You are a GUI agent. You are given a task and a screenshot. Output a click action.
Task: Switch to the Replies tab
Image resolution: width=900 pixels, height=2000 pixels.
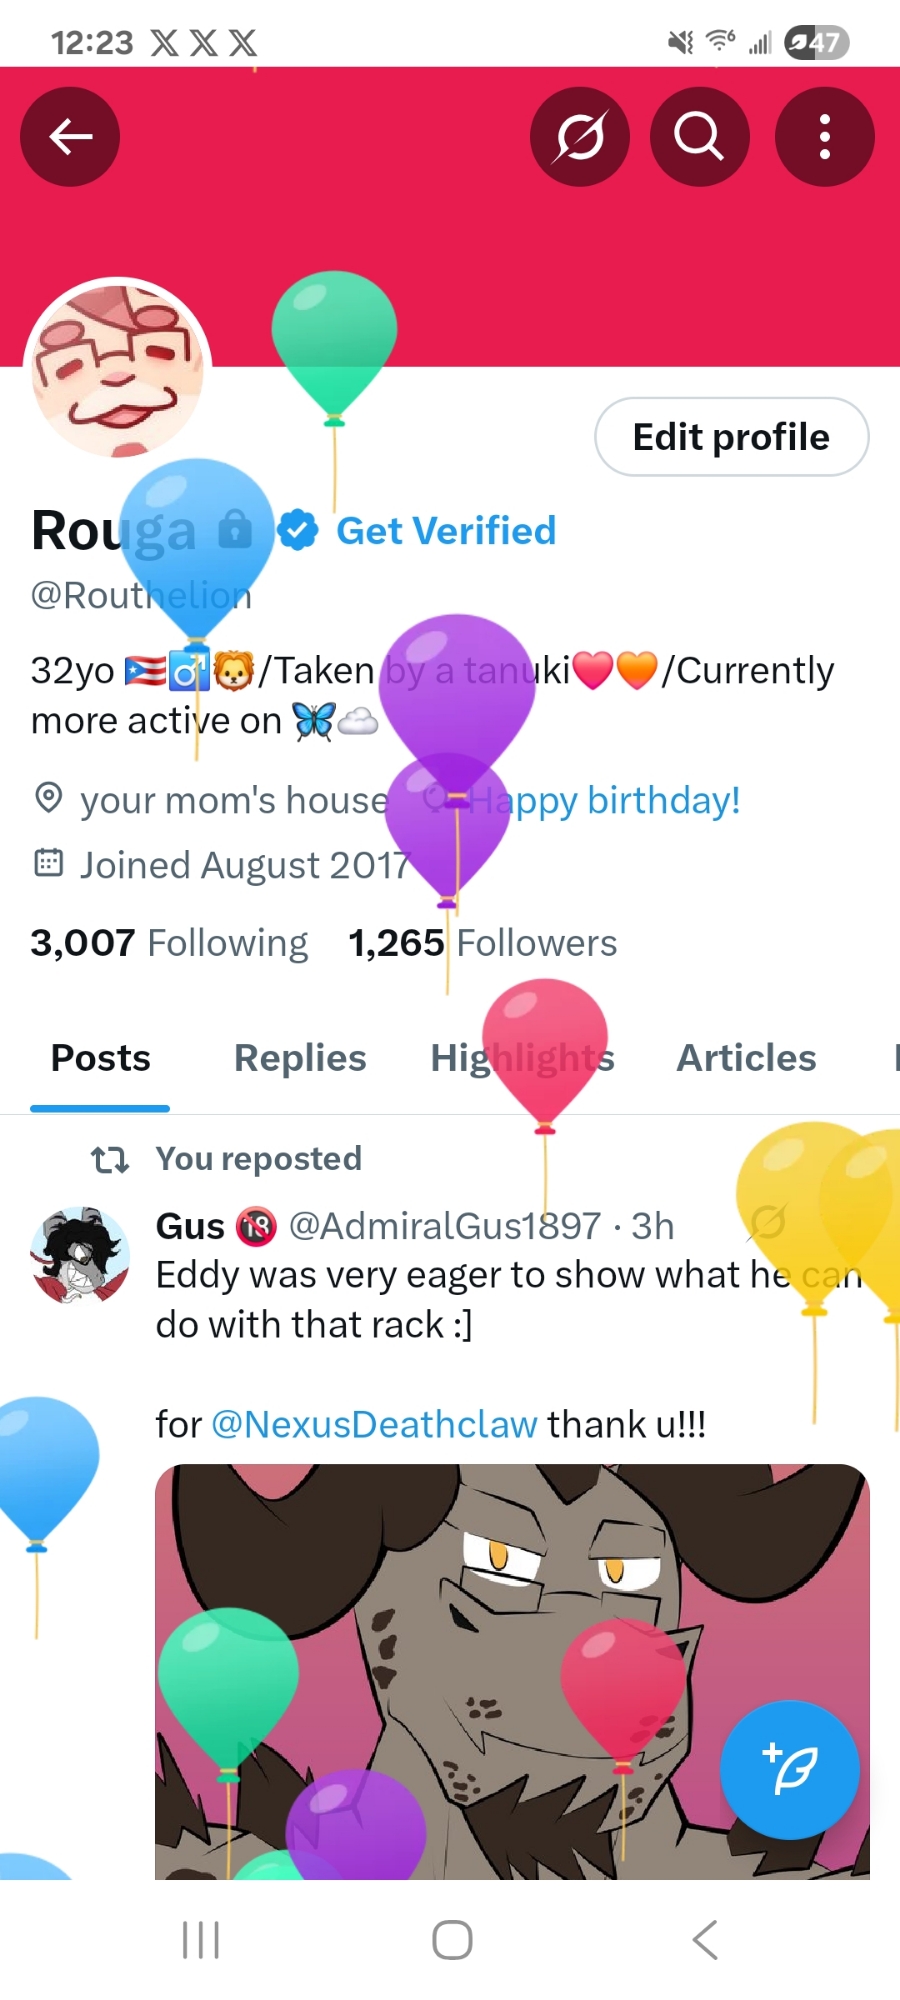coord(300,1058)
